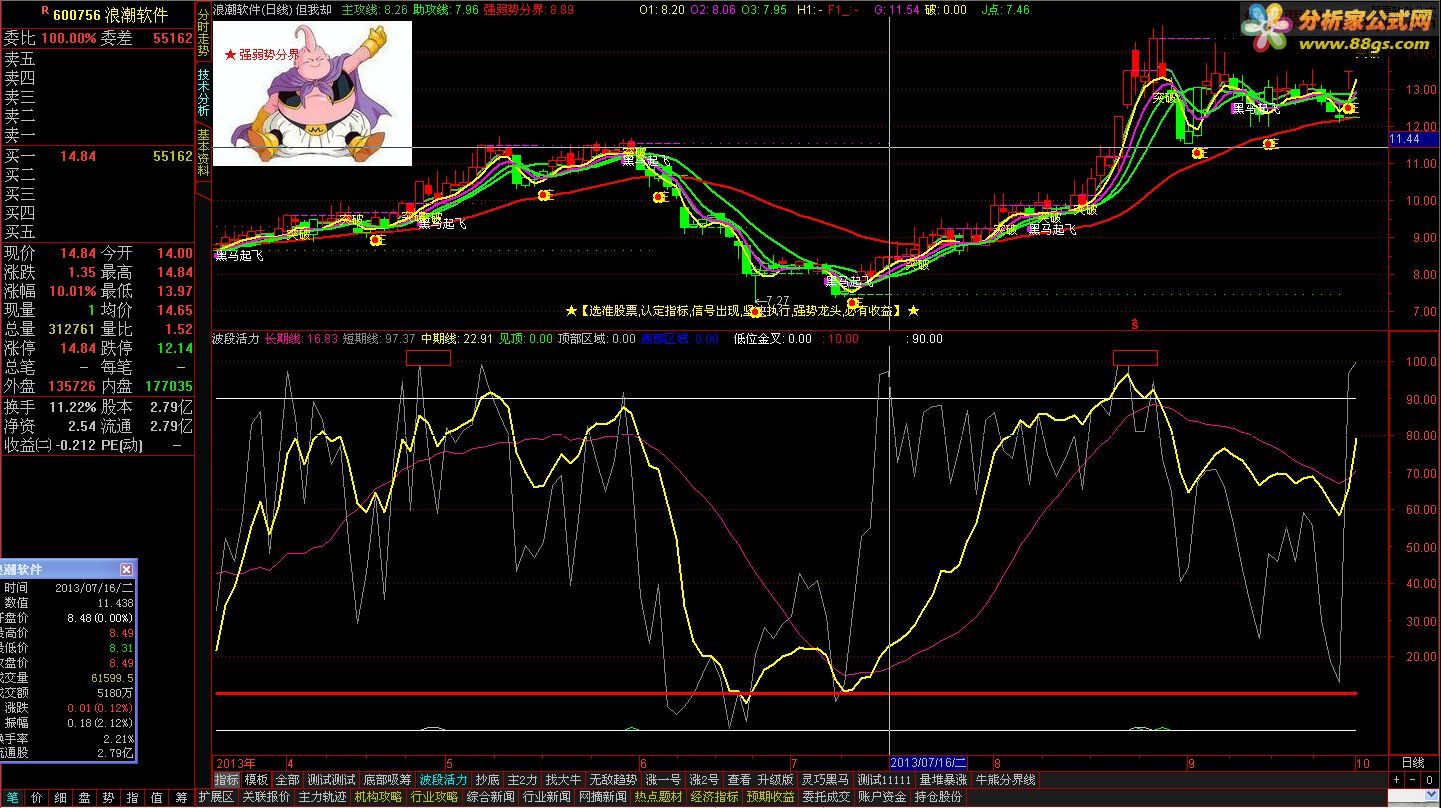
Task: Open the 预期收益 tab
Action: [770, 797]
